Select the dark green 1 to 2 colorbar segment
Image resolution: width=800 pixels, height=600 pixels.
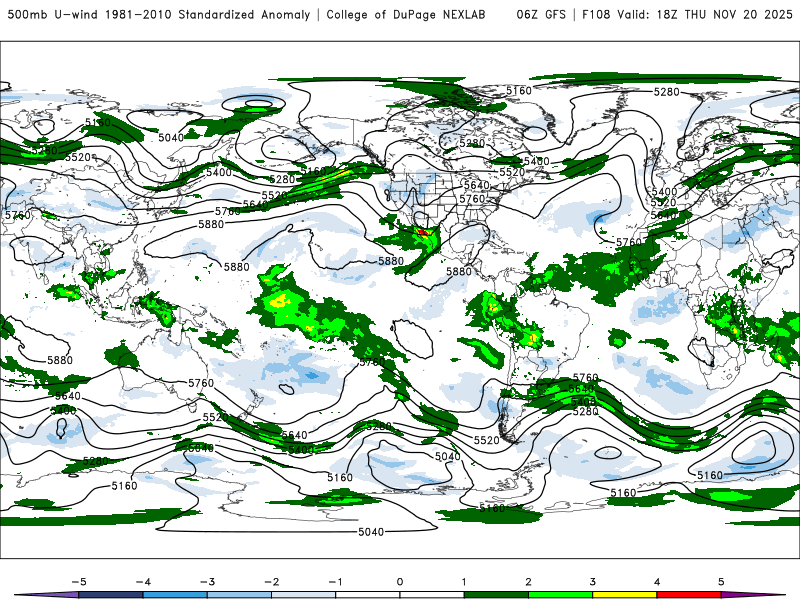click(496, 595)
